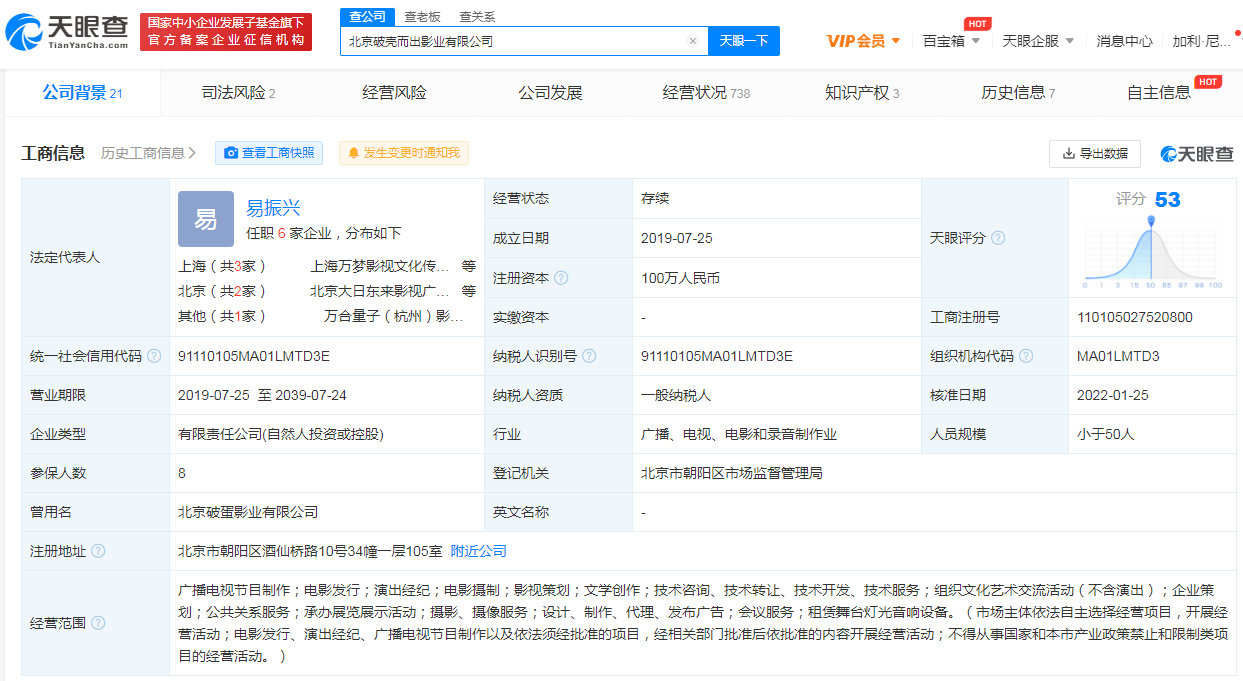This screenshot has height=681, width=1243.
Task: Open the 天眼企服 dropdown menu
Action: pyautogui.click(x=1038, y=41)
